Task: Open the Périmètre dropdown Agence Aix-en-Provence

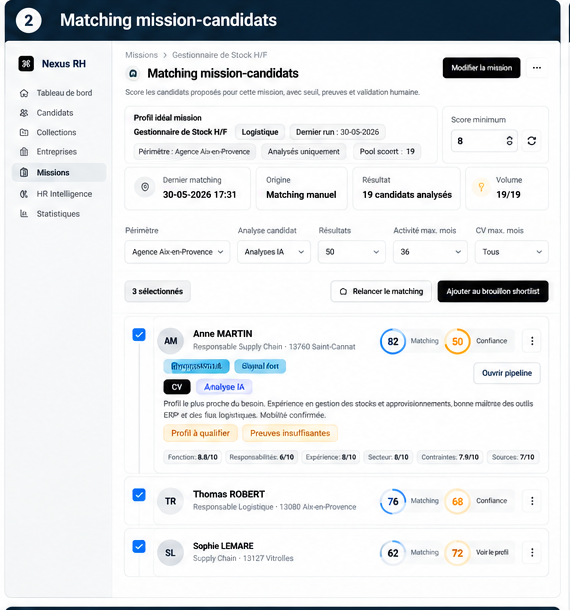Action: pos(177,252)
